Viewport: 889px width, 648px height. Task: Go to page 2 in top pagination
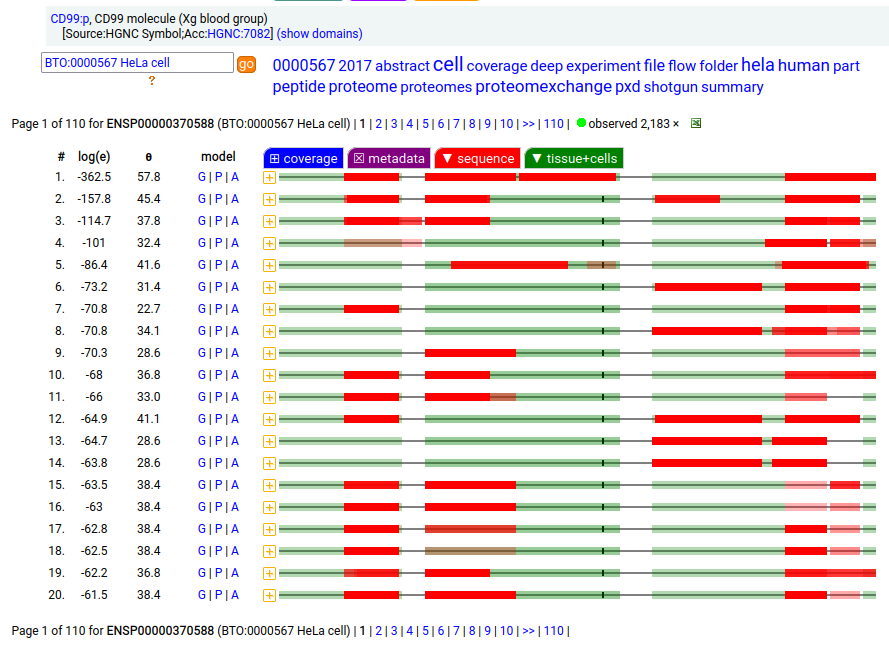379,124
